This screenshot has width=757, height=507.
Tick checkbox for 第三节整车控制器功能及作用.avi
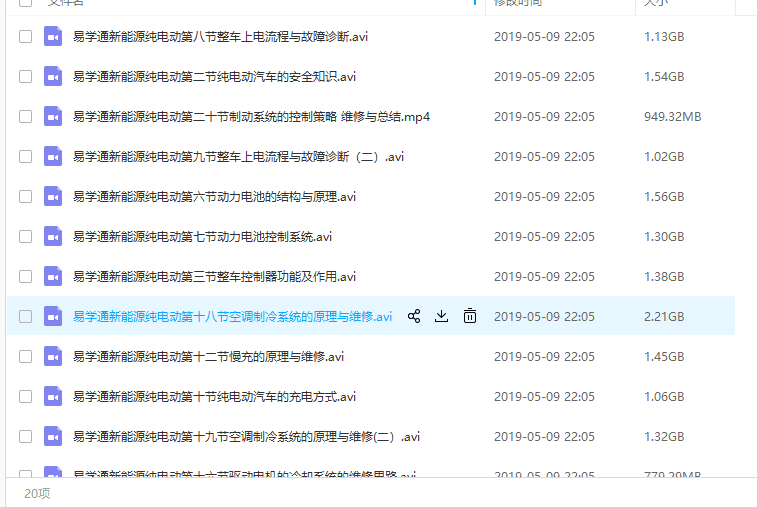coord(26,277)
